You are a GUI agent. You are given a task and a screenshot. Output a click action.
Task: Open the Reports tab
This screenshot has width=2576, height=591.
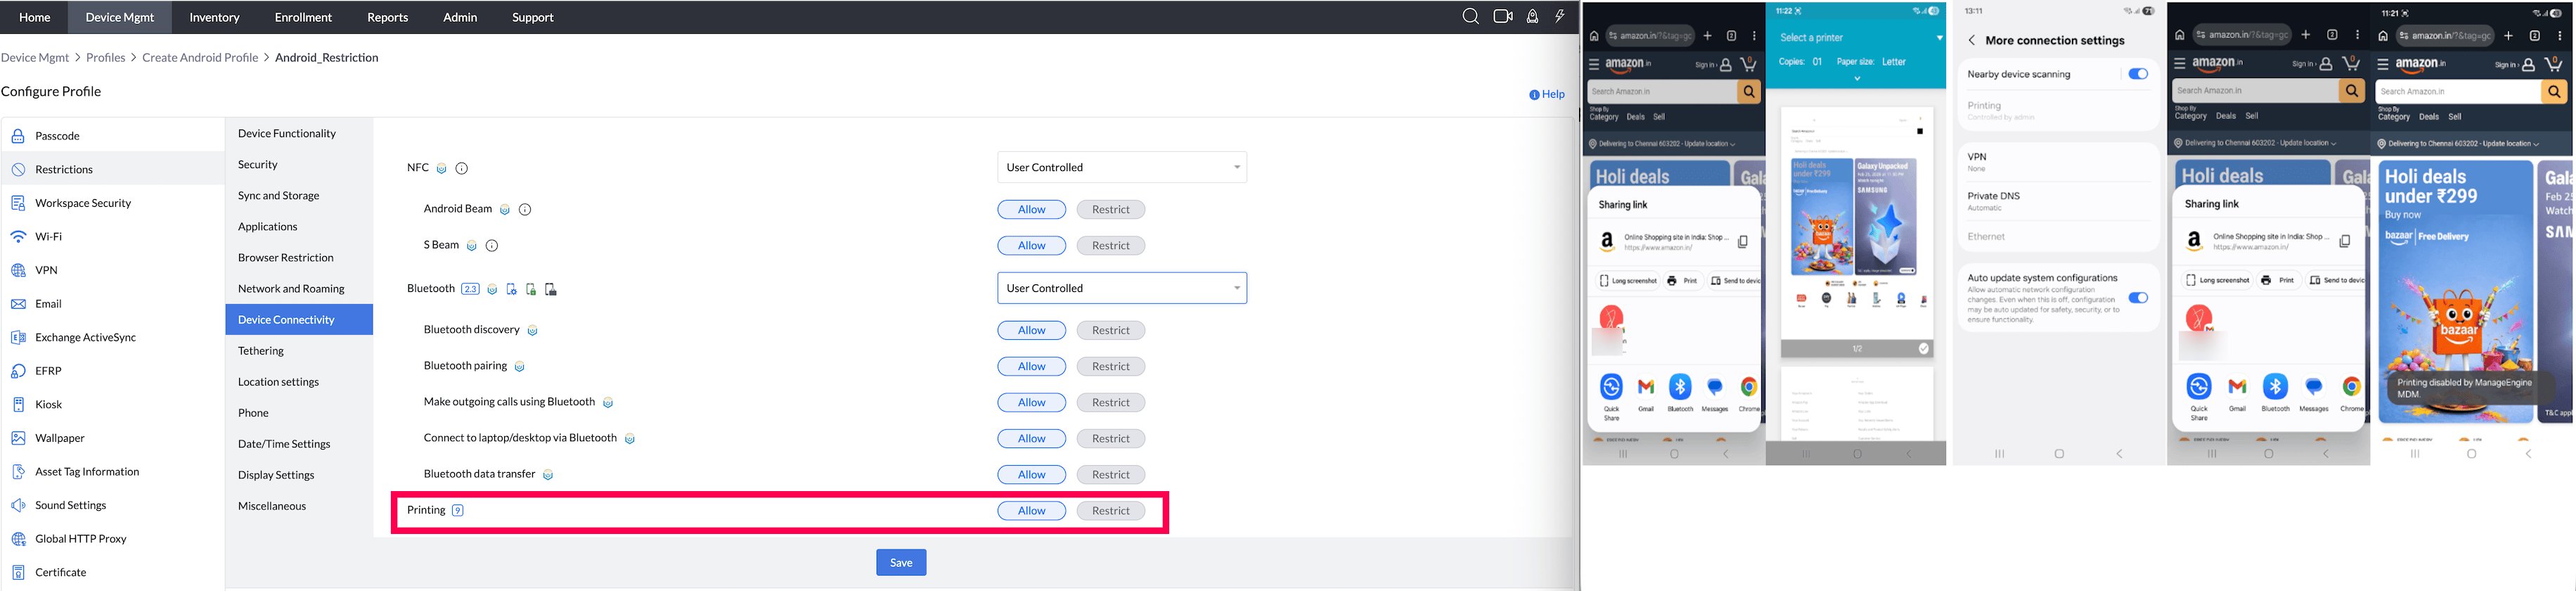(x=387, y=17)
